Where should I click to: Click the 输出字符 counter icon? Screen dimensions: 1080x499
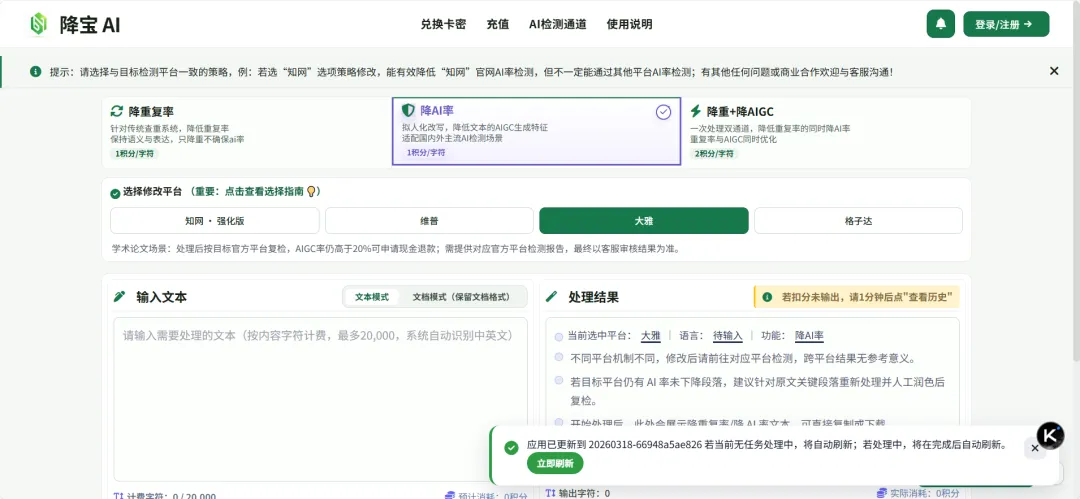(x=550, y=493)
